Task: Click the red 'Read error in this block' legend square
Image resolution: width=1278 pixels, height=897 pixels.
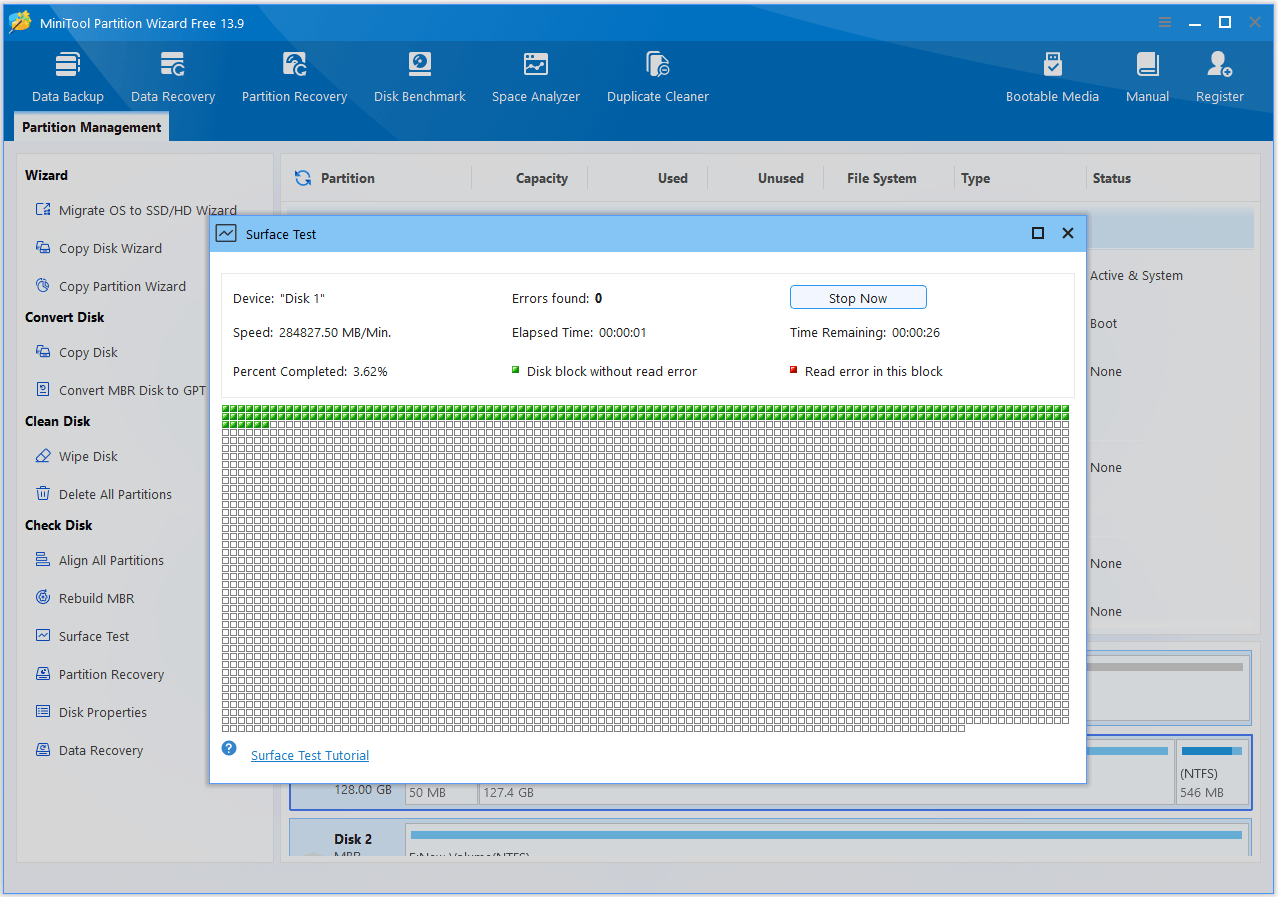Action: (x=794, y=370)
